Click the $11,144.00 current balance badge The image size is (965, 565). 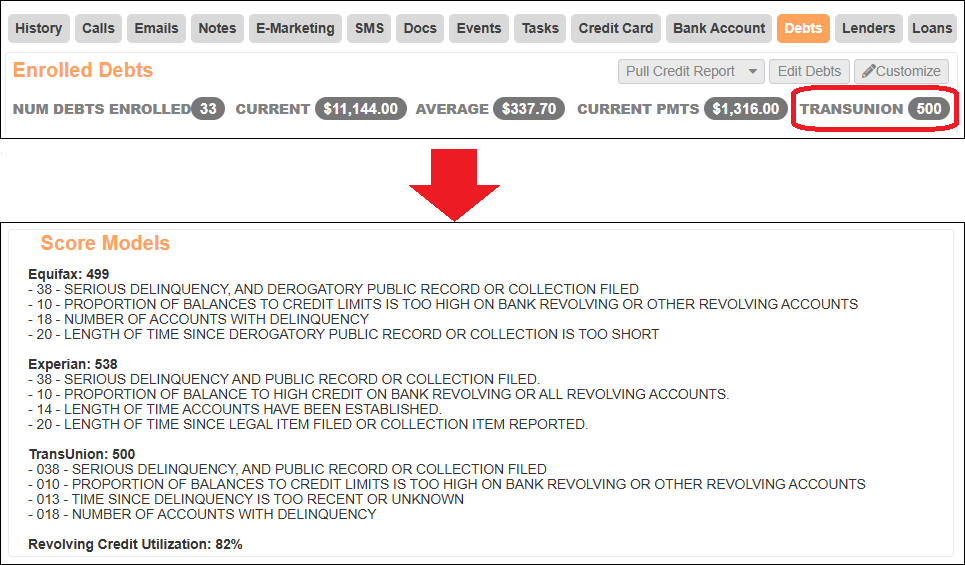(x=361, y=109)
